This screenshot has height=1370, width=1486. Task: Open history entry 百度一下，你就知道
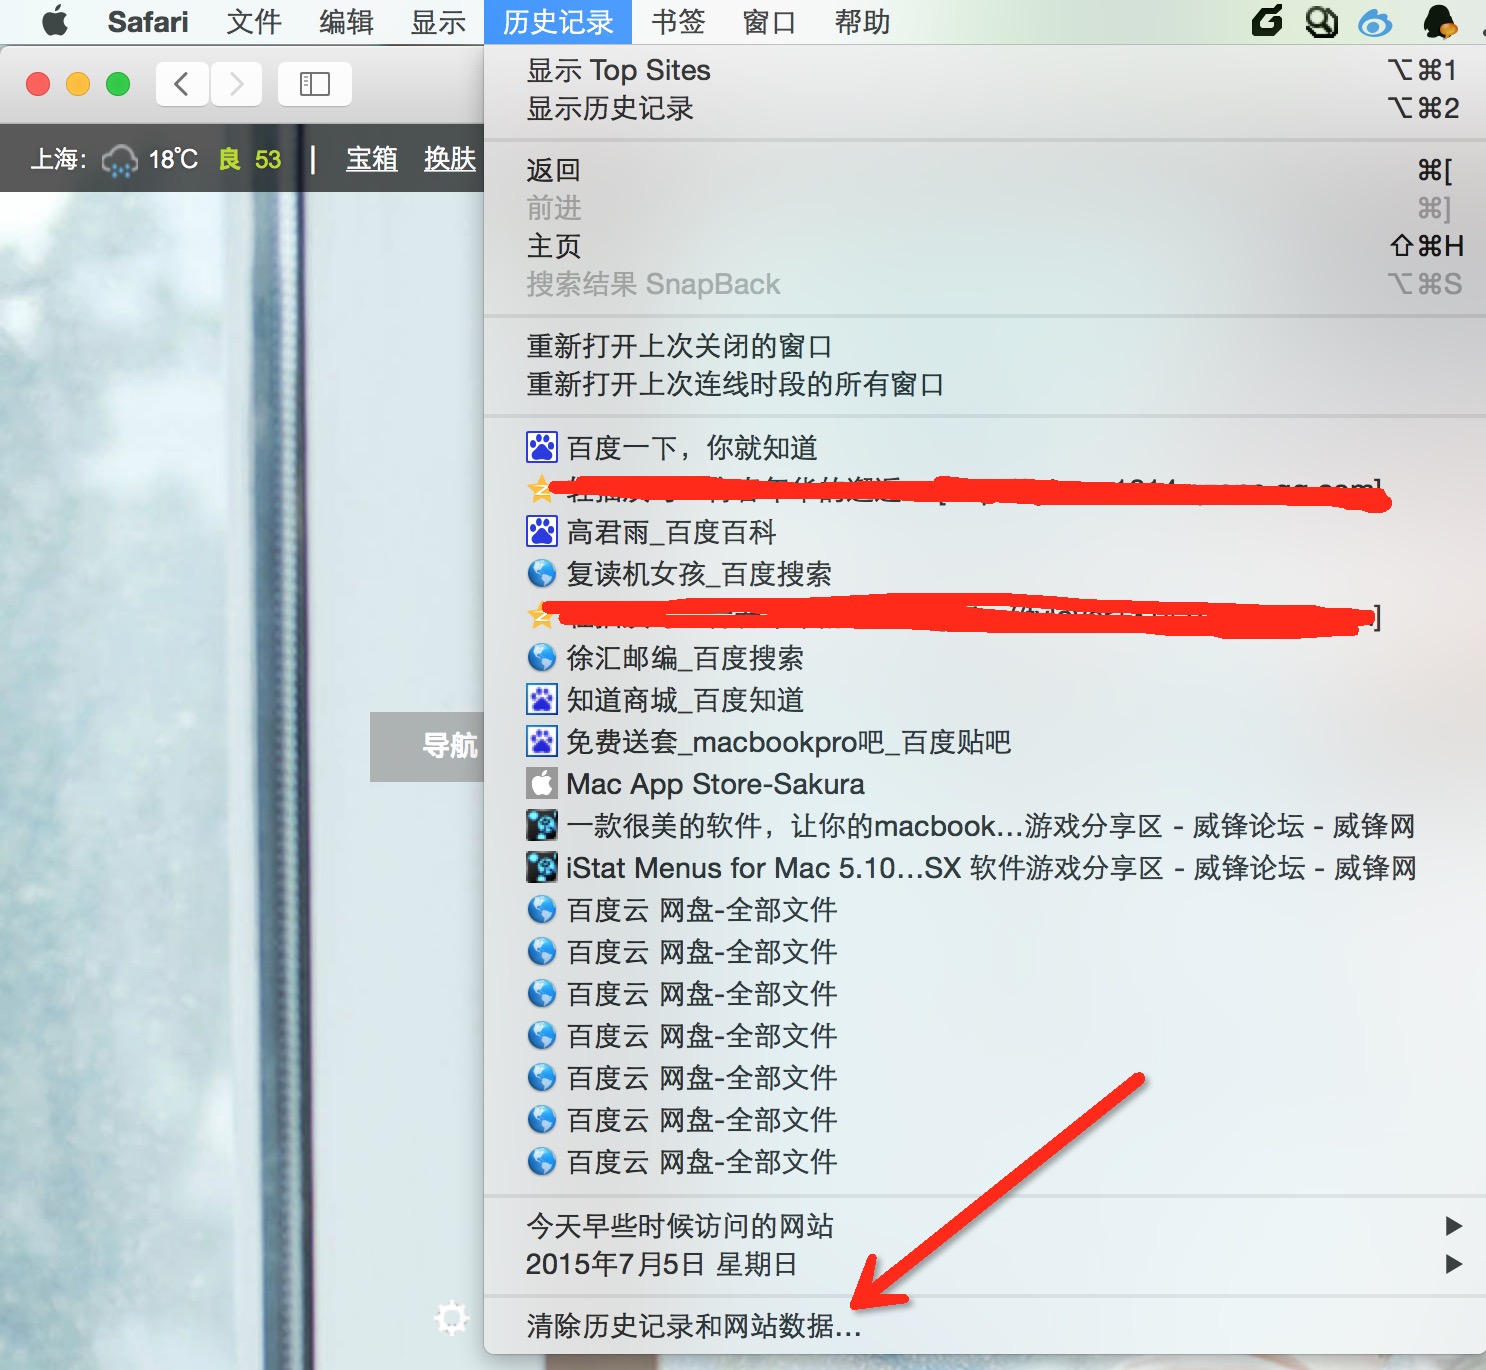click(985, 447)
